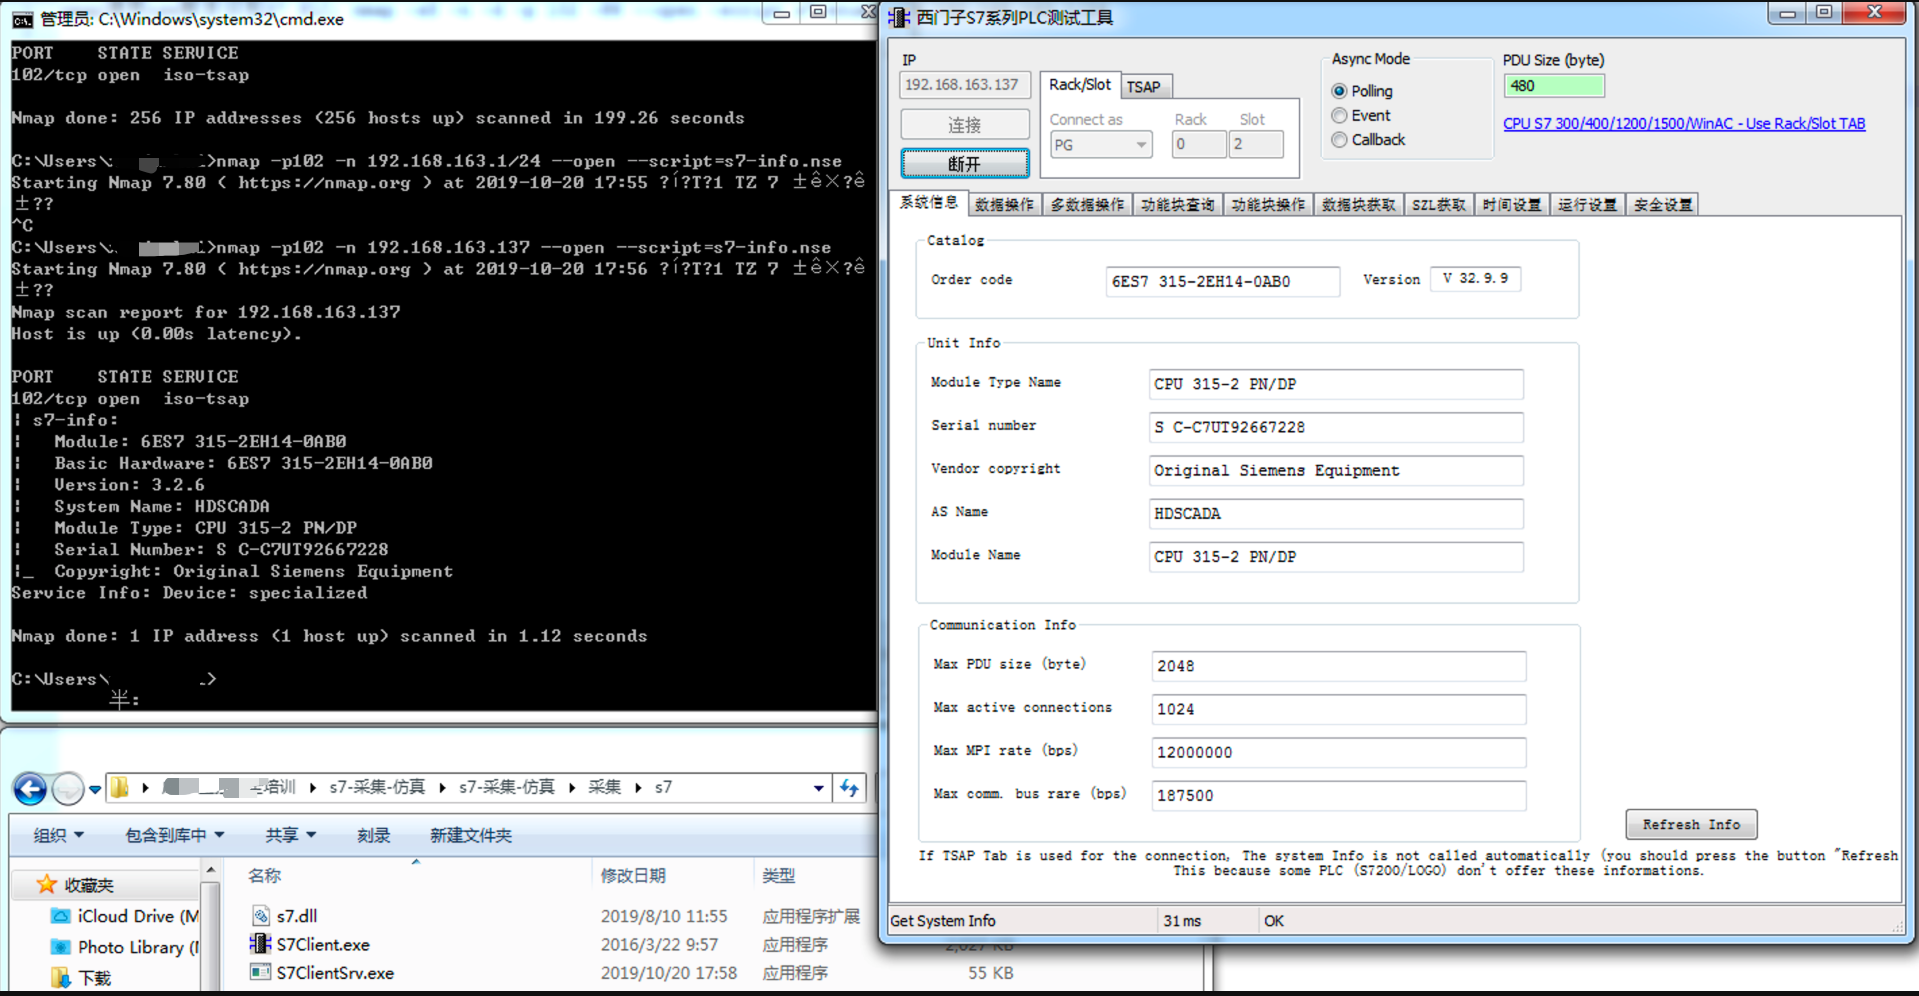Click the Version value field
Viewport: 1919px width, 996px height.
tap(1476, 279)
